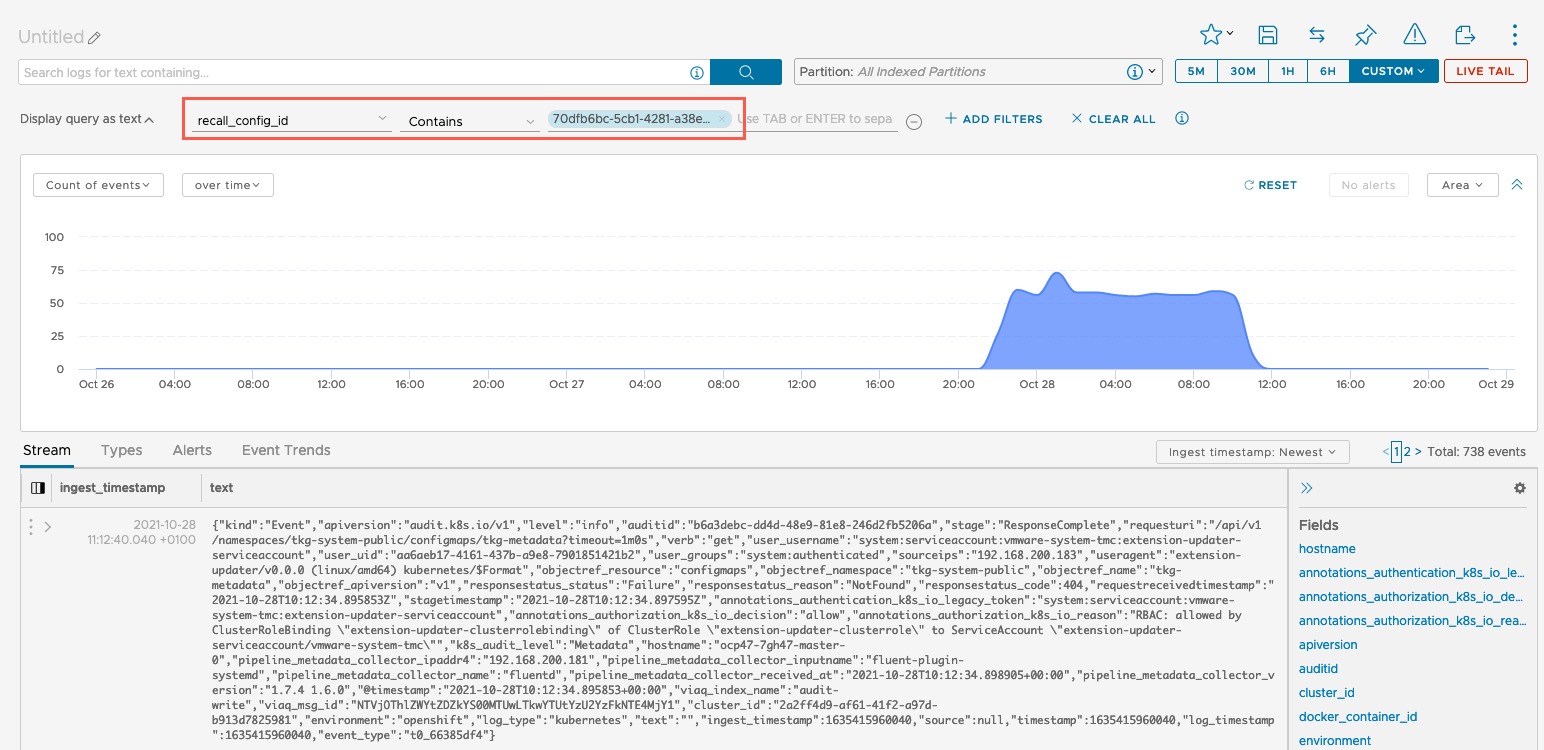The height and width of the screenshot is (750, 1544).
Task: Collapse the Fields panel double arrow
Action: tap(1306, 488)
